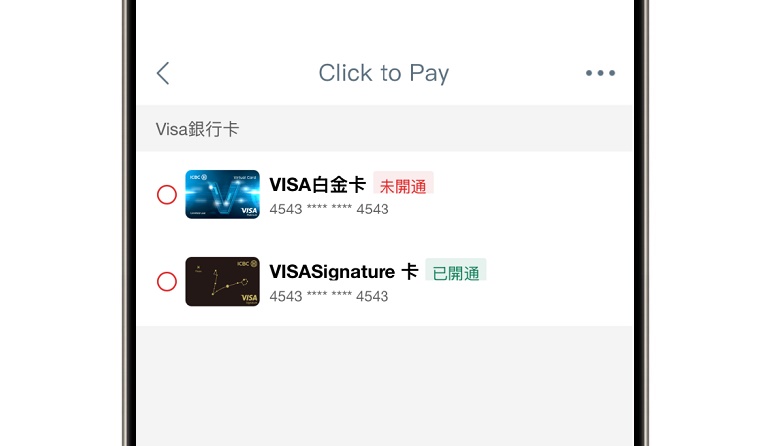Open the three-dot more options menu
The image size is (771, 446).
tap(600, 73)
